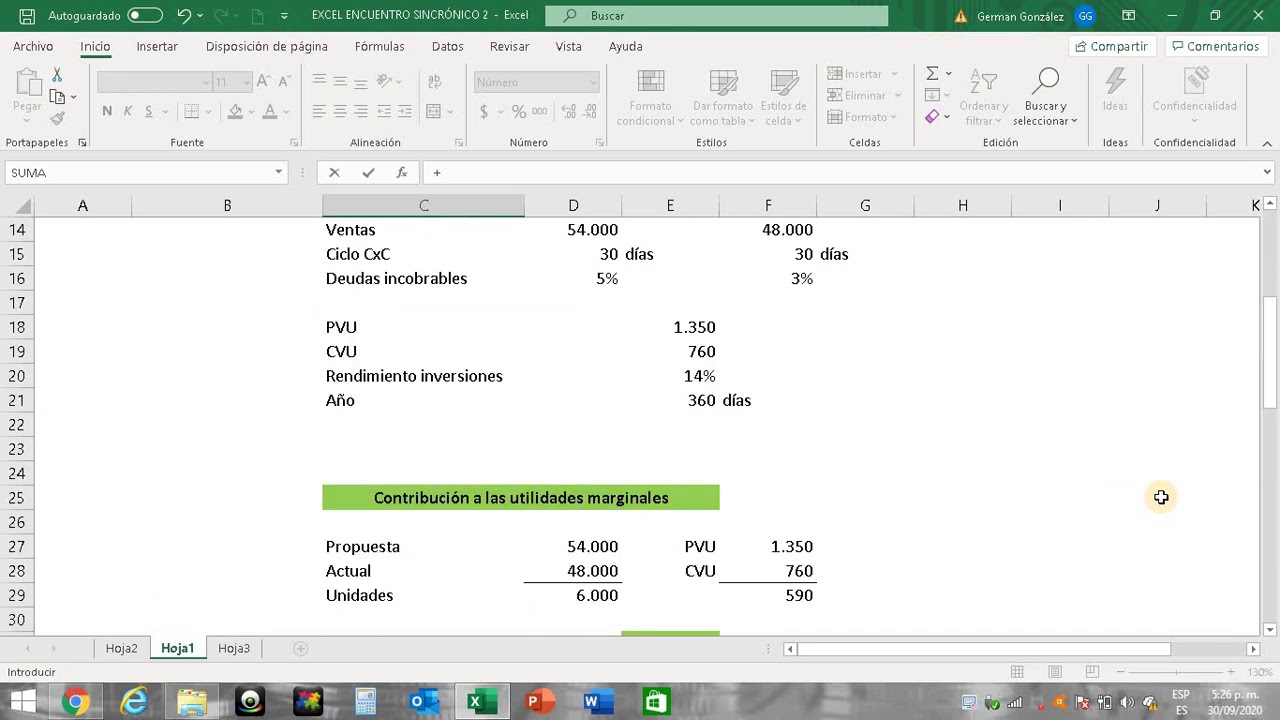Click the cell borders icon
Viewport: 1280px width, 720px height.
click(192, 111)
